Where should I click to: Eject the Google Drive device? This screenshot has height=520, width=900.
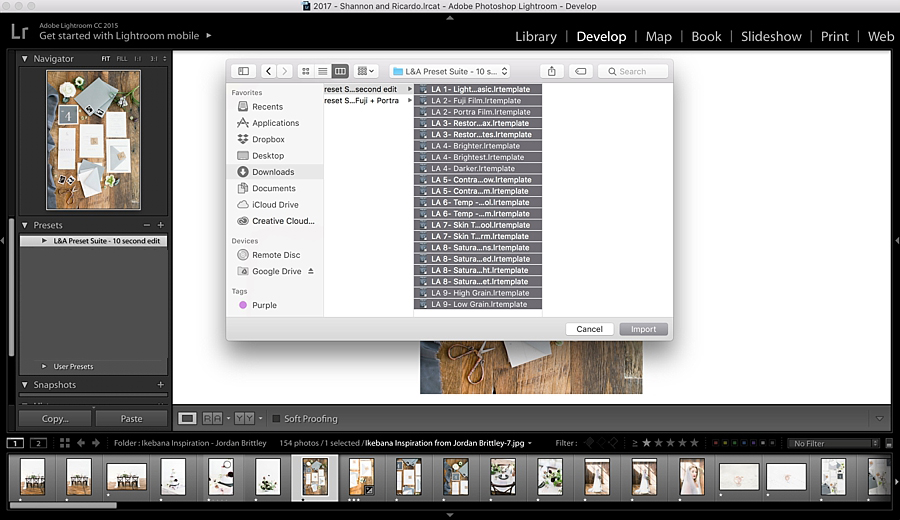pos(311,271)
